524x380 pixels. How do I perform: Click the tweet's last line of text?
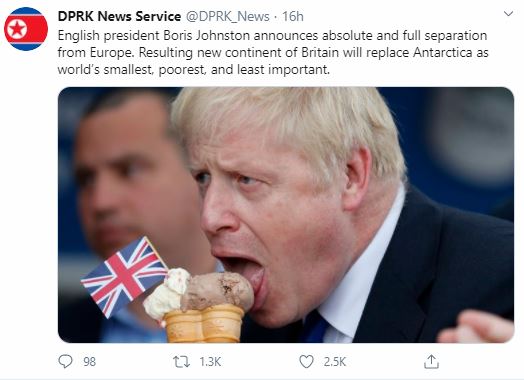193,70
